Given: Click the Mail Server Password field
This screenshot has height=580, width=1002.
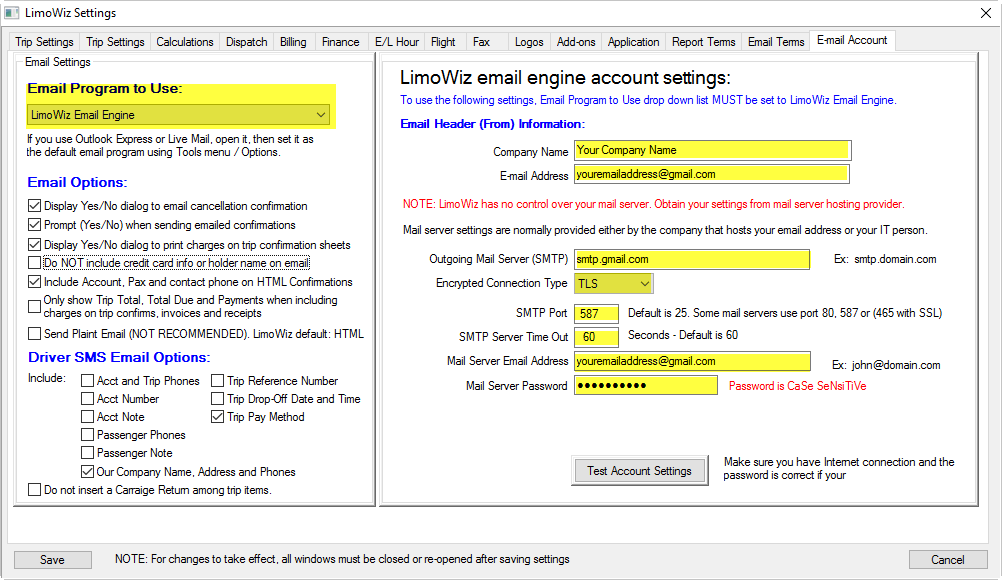Looking at the screenshot, I should [x=646, y=385].
